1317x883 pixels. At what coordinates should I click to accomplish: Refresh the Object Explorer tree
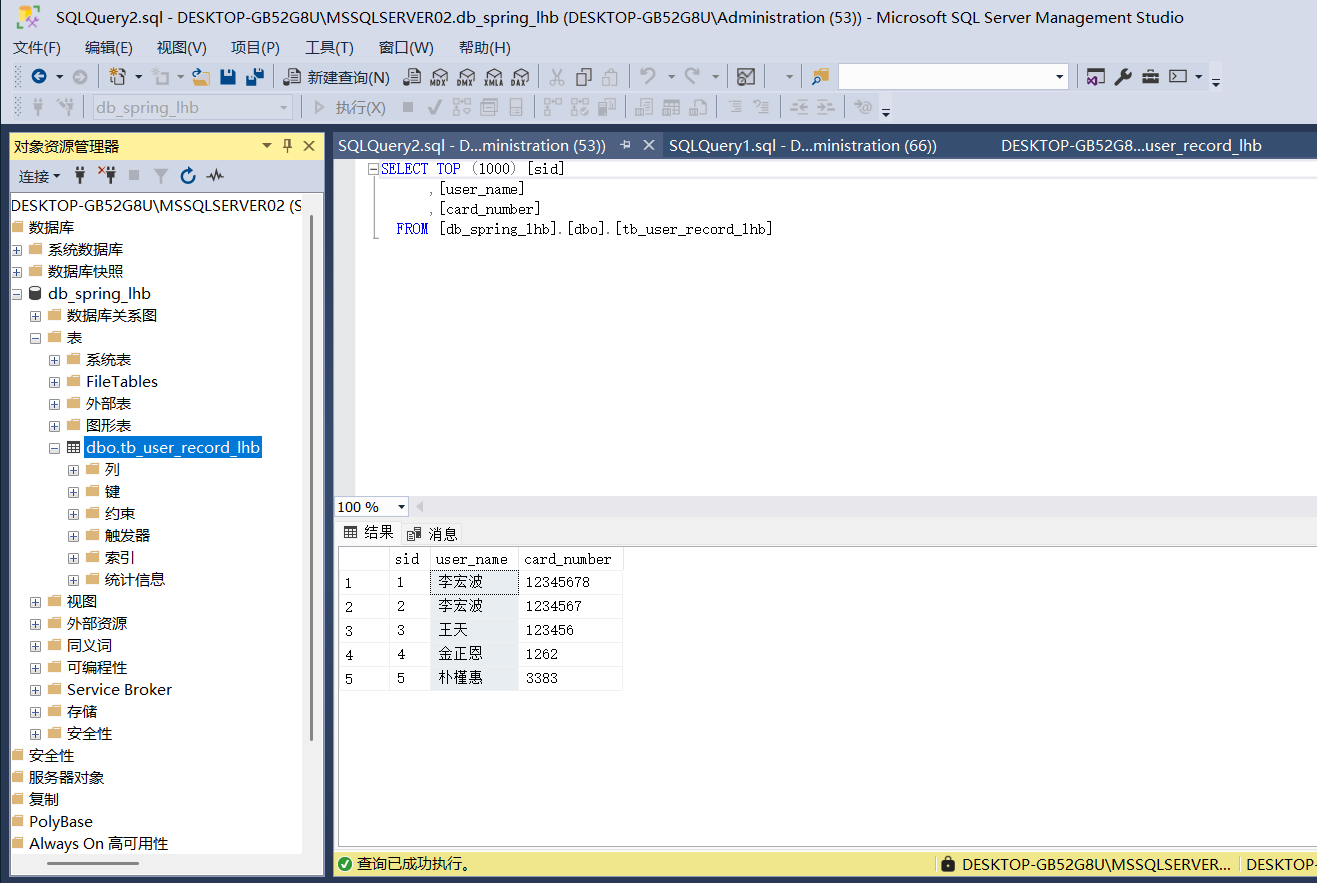(188, 176)
